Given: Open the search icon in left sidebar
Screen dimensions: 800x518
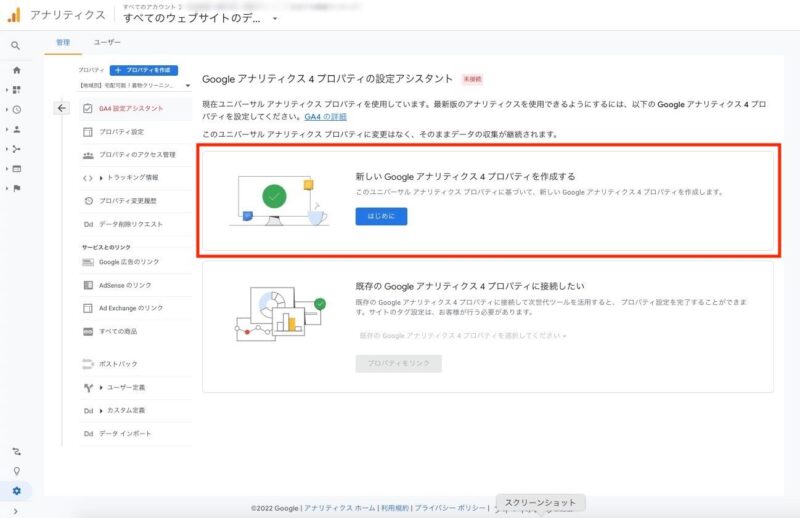Looking at the screenshot, I should [x=16, y=45].
